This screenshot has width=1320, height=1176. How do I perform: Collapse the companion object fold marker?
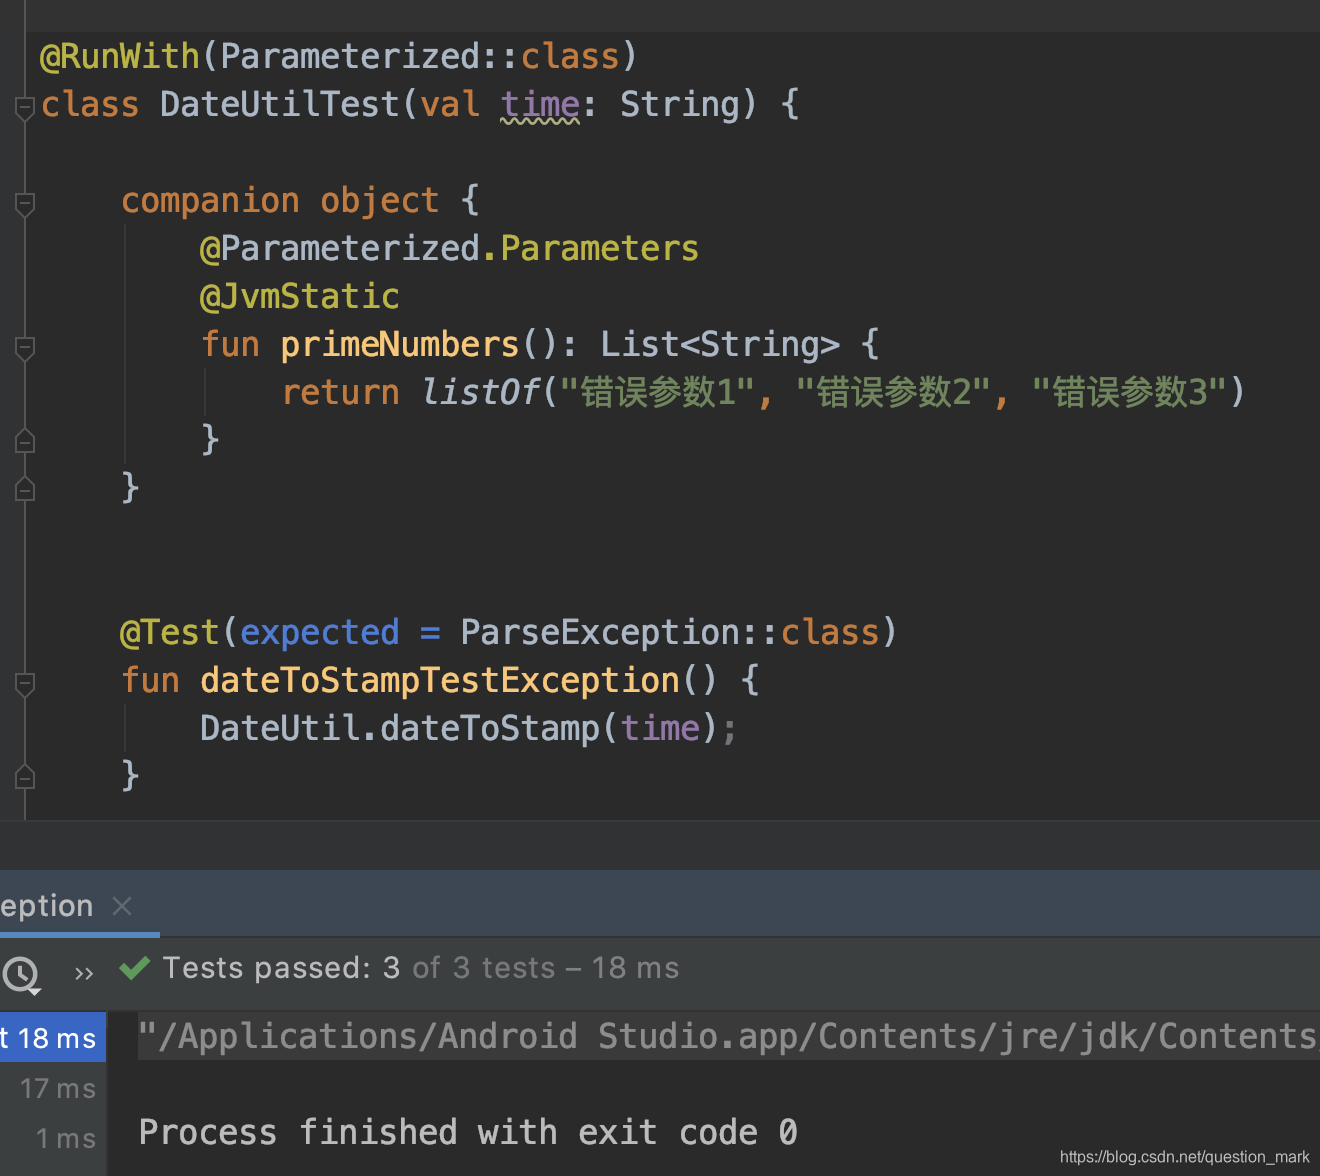tap(25, 203)
